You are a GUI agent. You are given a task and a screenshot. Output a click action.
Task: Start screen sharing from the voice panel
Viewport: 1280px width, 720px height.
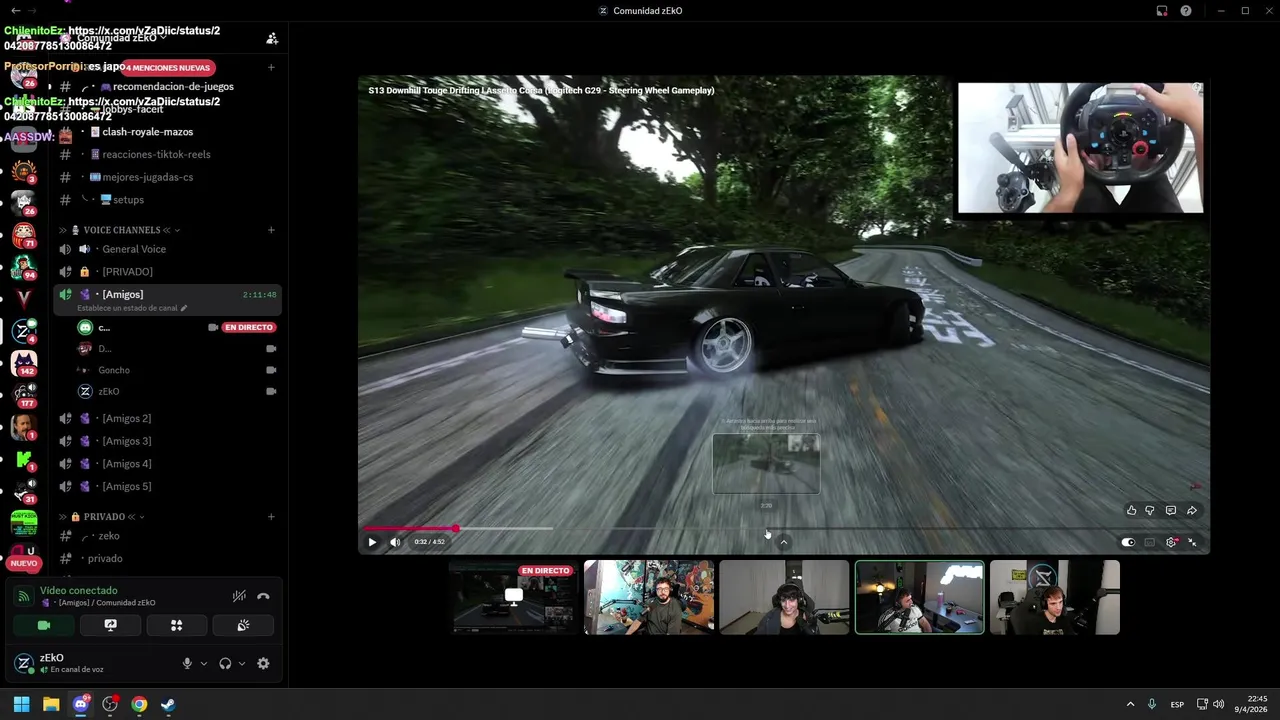tap(110, 625)
